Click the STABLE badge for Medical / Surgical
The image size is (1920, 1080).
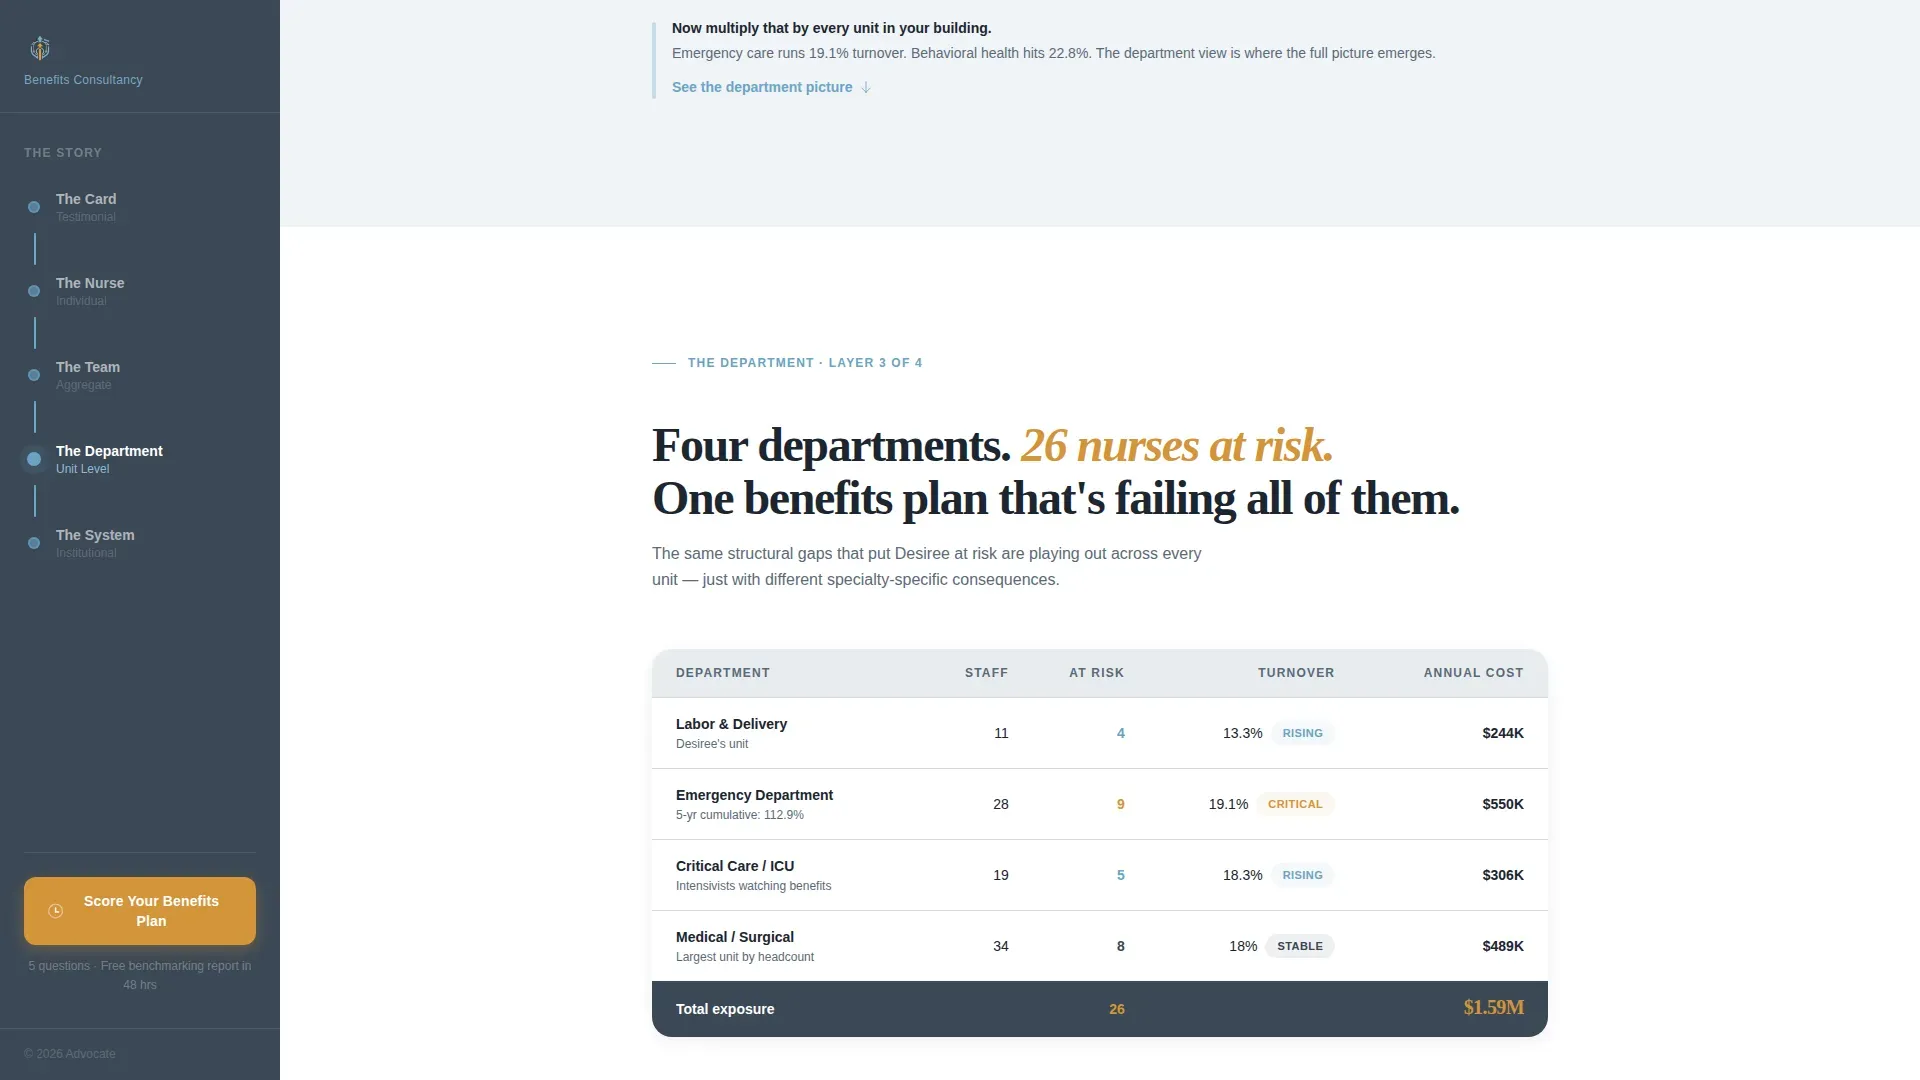(1300, 946)
